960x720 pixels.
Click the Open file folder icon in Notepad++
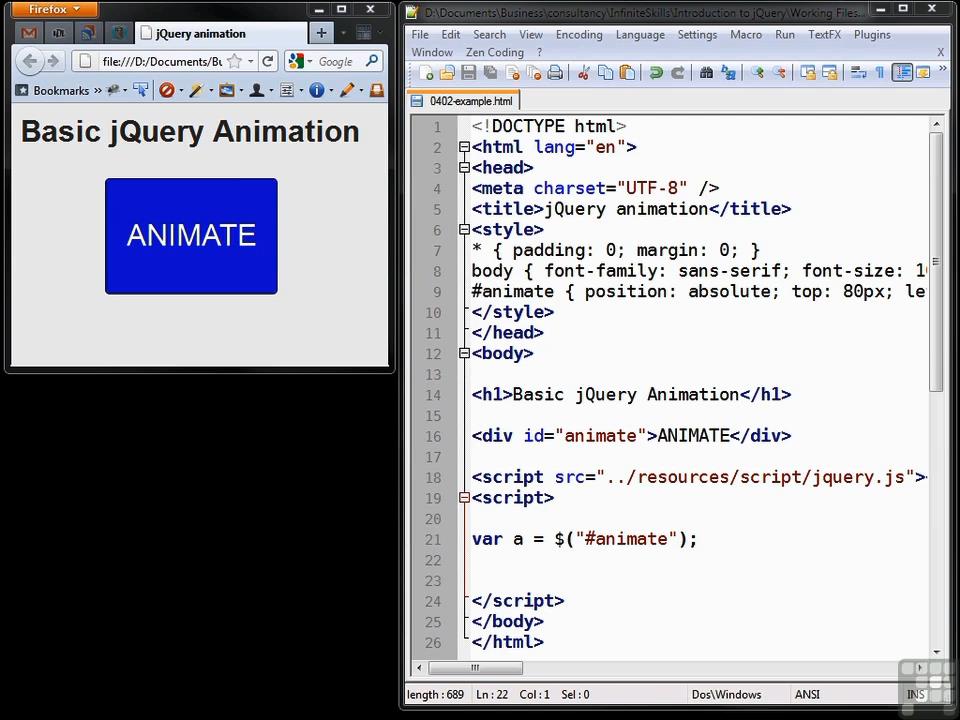click(448, 73)
